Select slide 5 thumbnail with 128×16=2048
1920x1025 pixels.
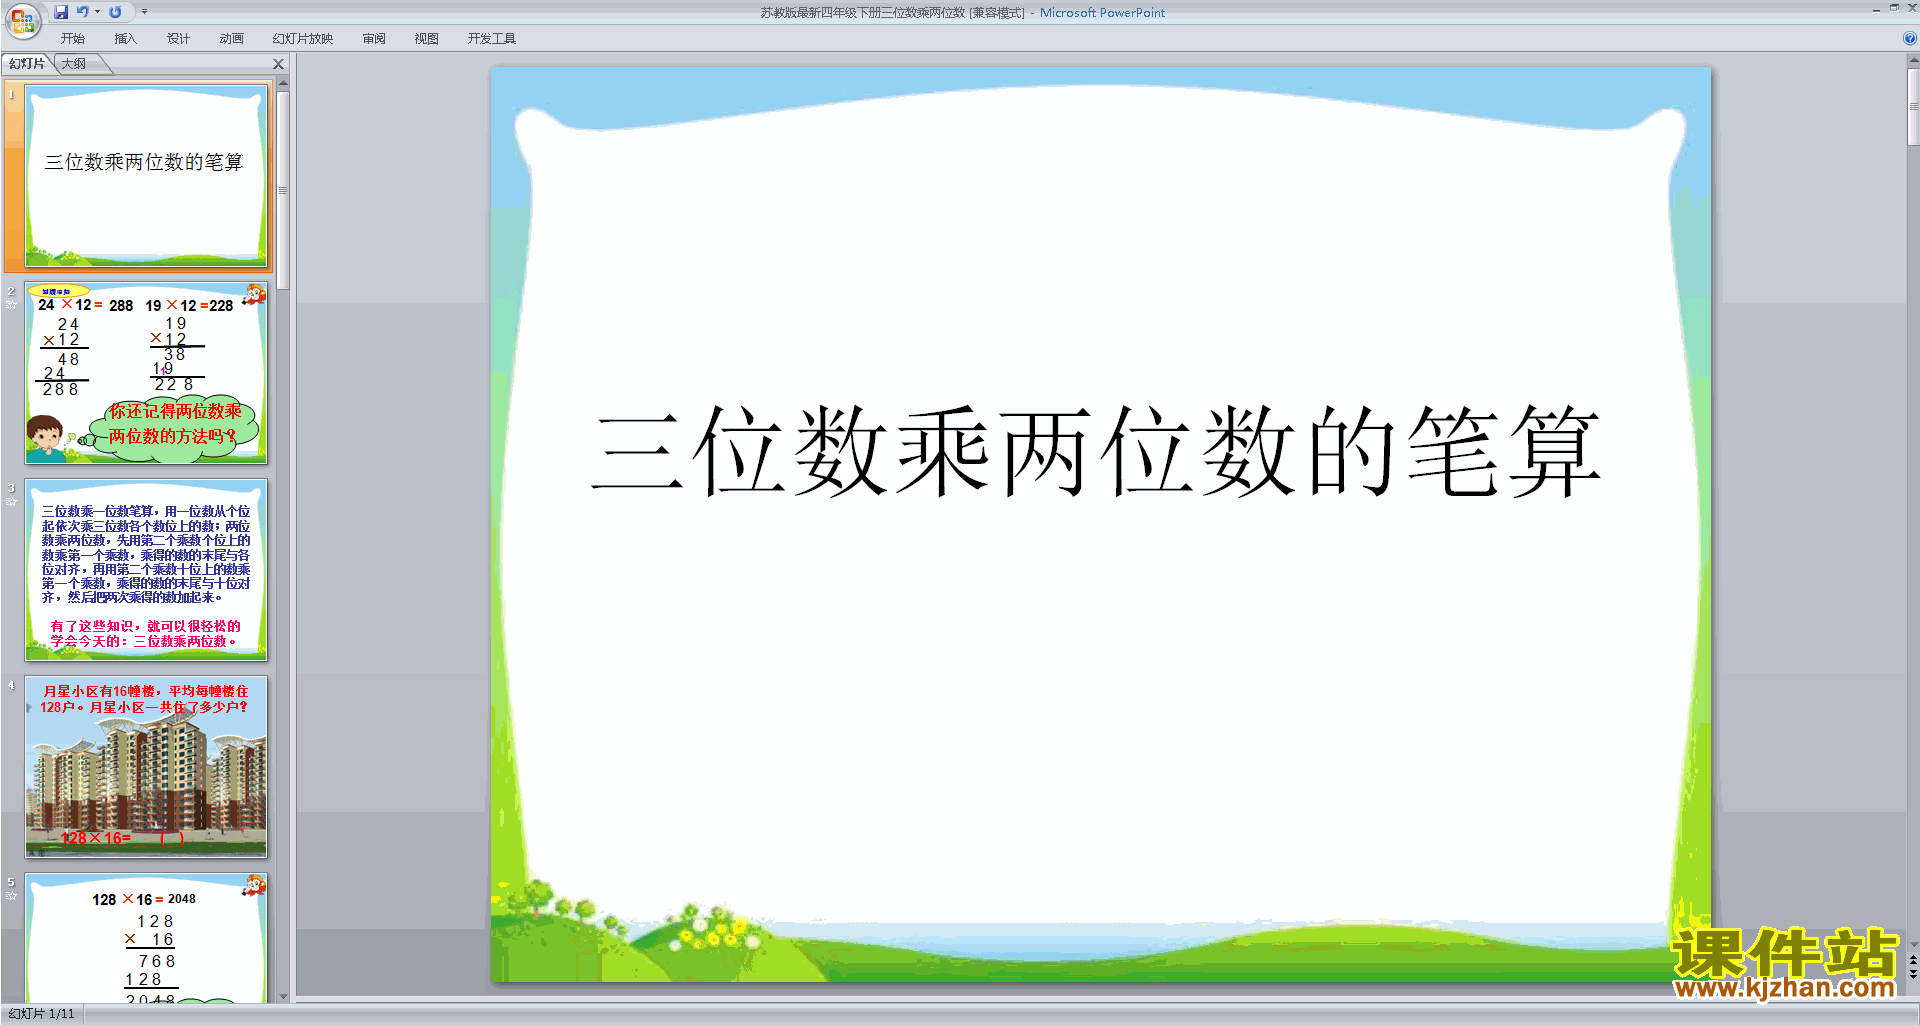(x=146, y=937)
